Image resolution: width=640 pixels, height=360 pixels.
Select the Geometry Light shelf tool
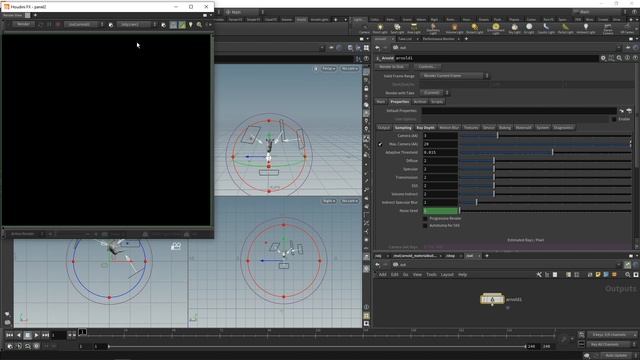pos(433,29)
